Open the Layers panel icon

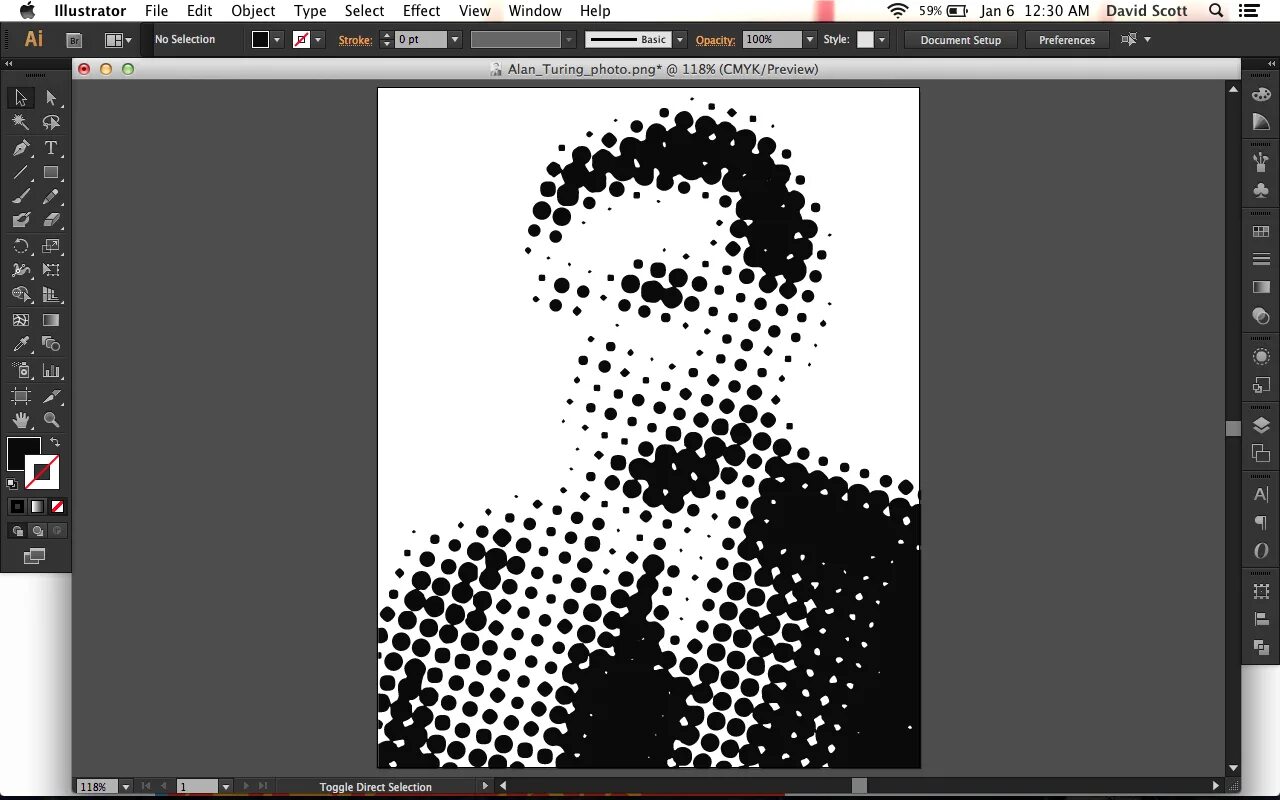pos(1261,426)
